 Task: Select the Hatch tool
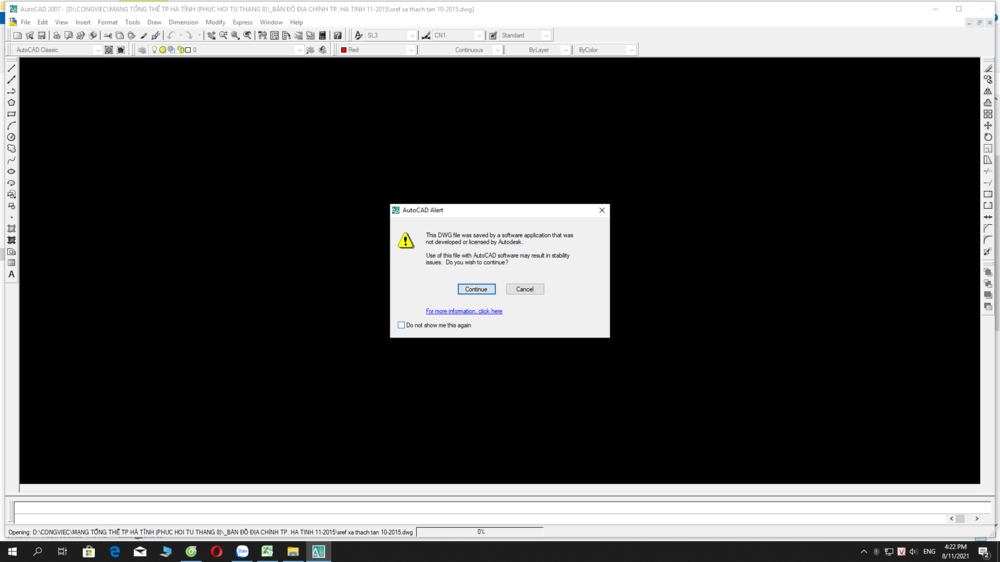pyautogui.click(x=11, y=228)
